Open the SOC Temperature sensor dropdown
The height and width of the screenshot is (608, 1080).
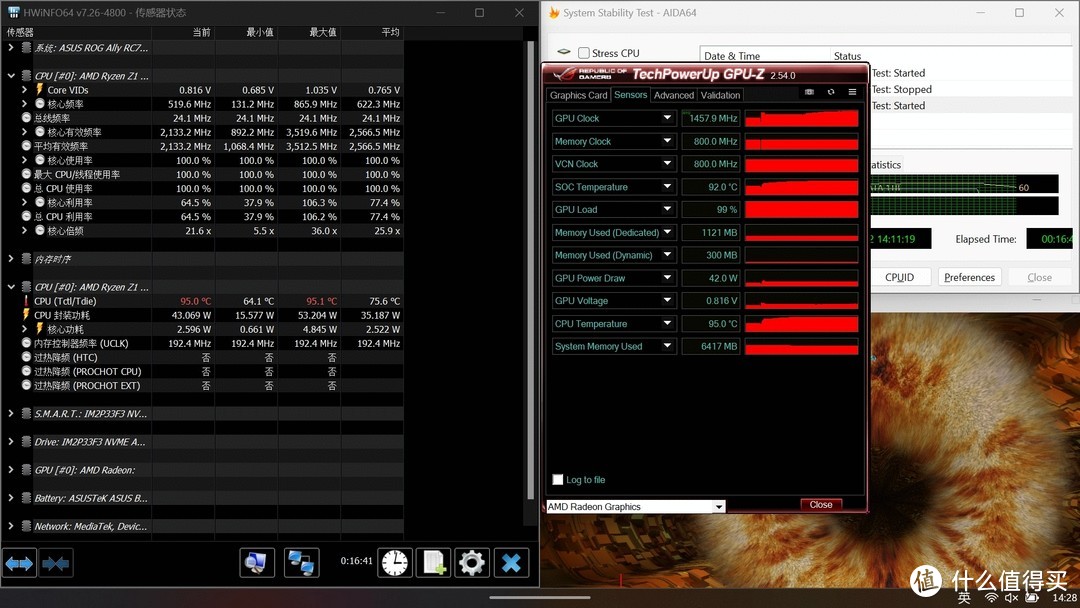667,186
